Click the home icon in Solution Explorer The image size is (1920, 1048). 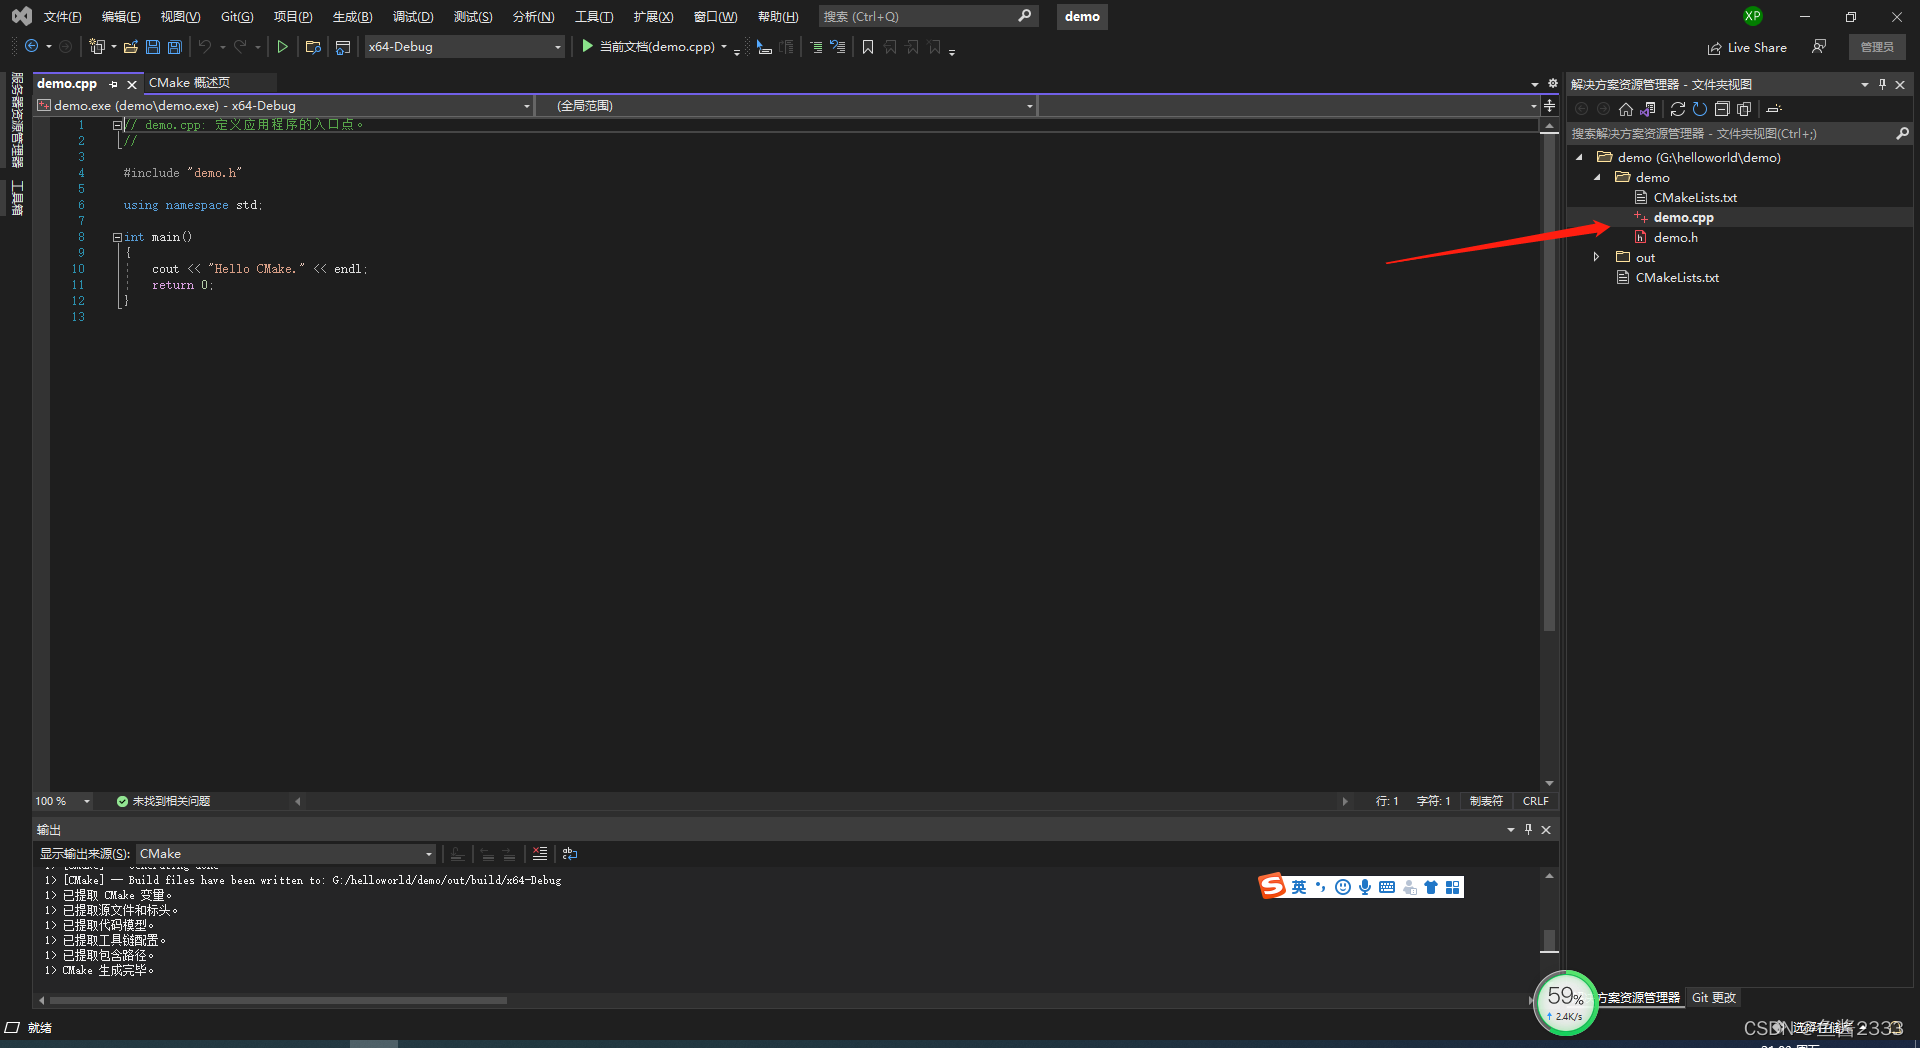[x=1626, y=109]
